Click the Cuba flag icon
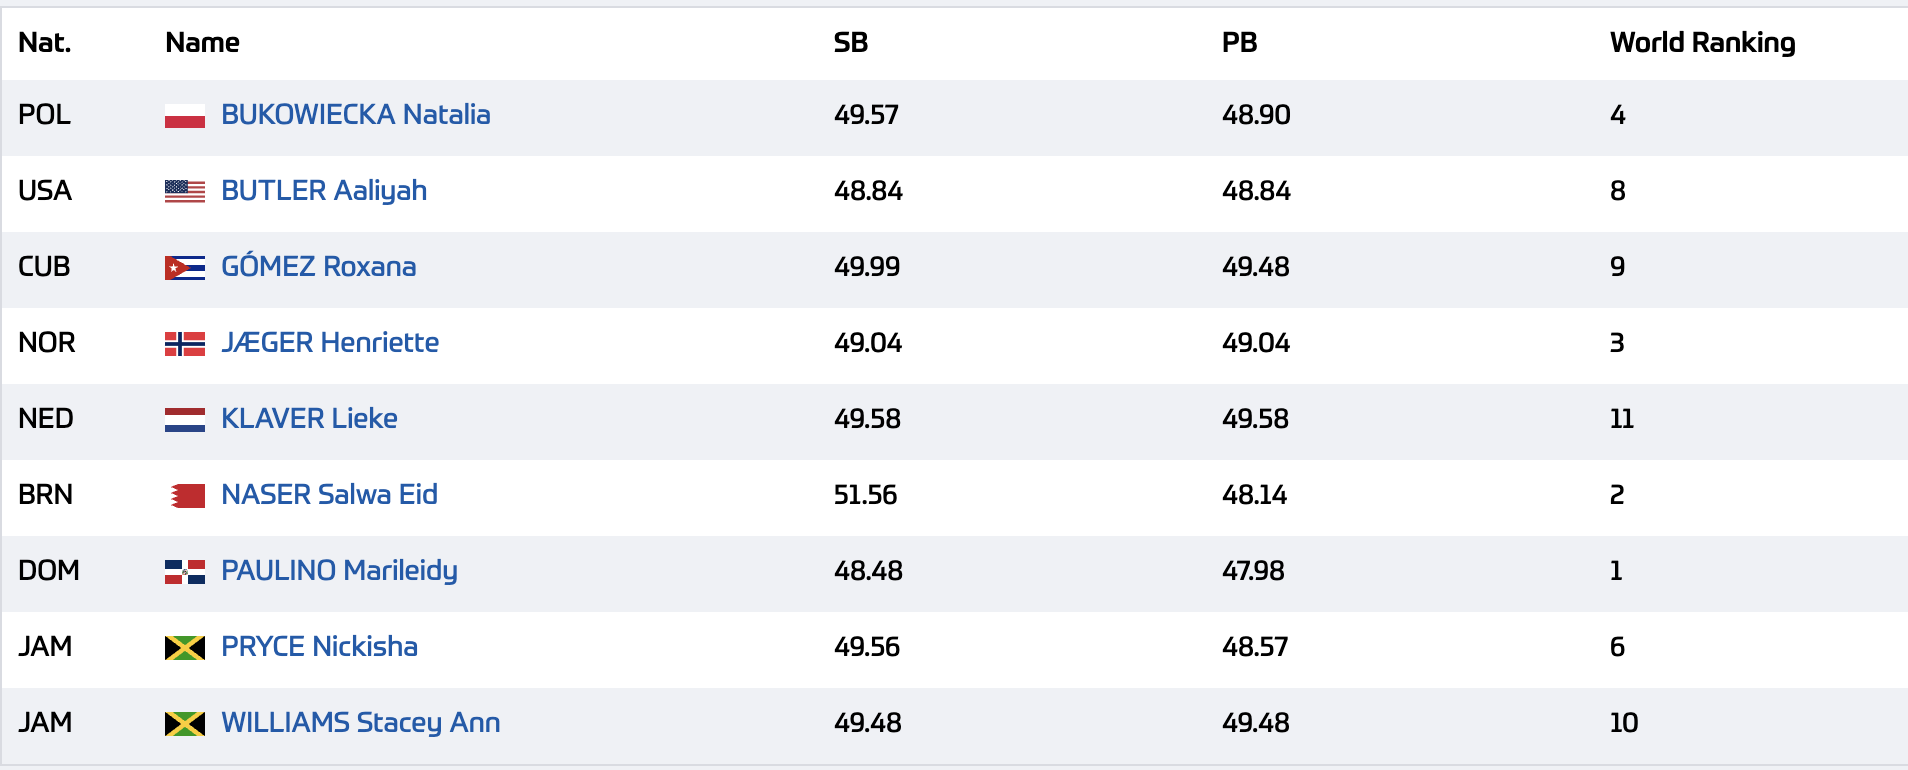 [x=185, y=268]
